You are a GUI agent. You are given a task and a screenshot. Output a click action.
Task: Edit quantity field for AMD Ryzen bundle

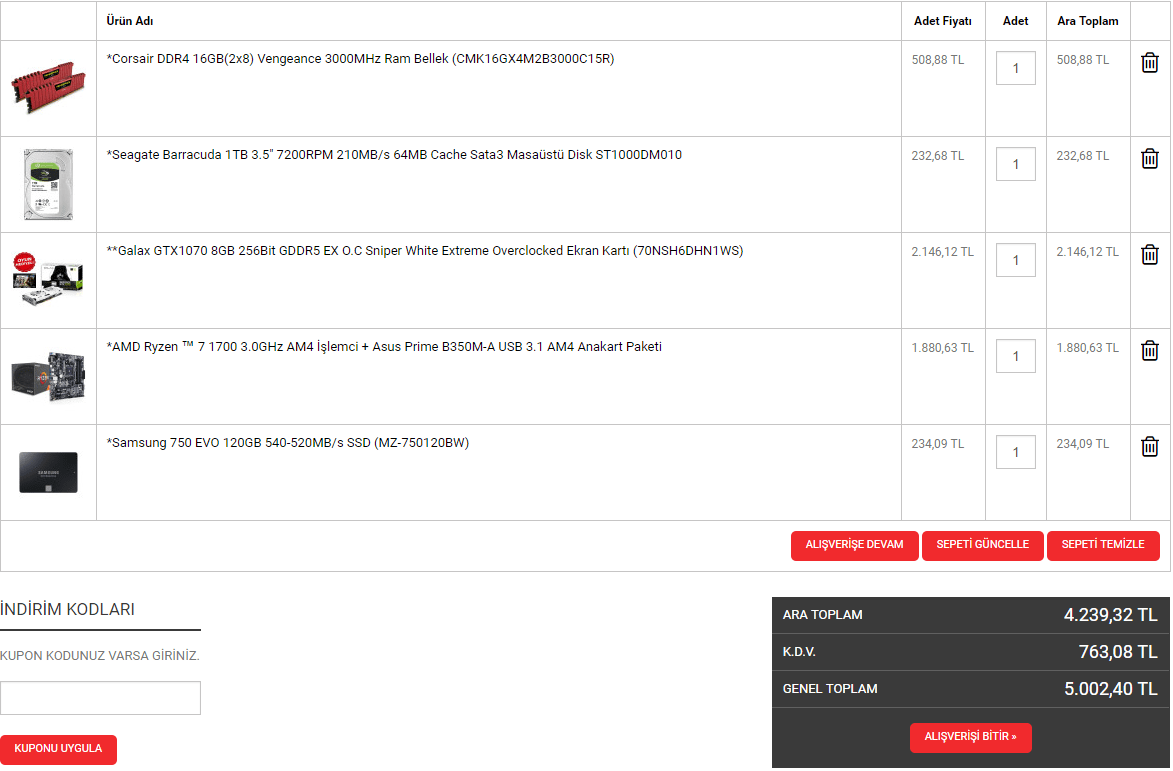click(1015, 356)
